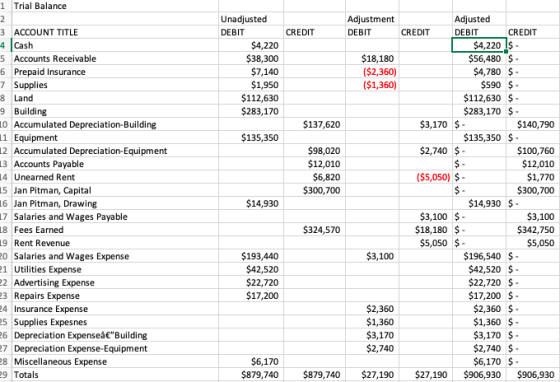Select the 'Advertising Expense' cell

[115, 283]
